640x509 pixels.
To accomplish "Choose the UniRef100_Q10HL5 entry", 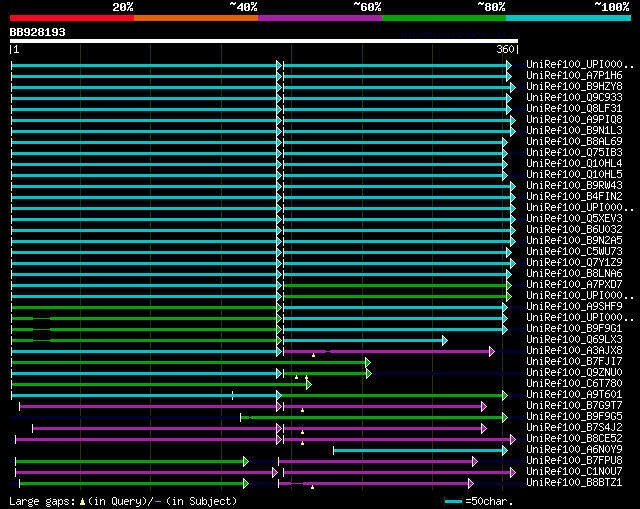I will pyautogui.click(x=574, y=175).
